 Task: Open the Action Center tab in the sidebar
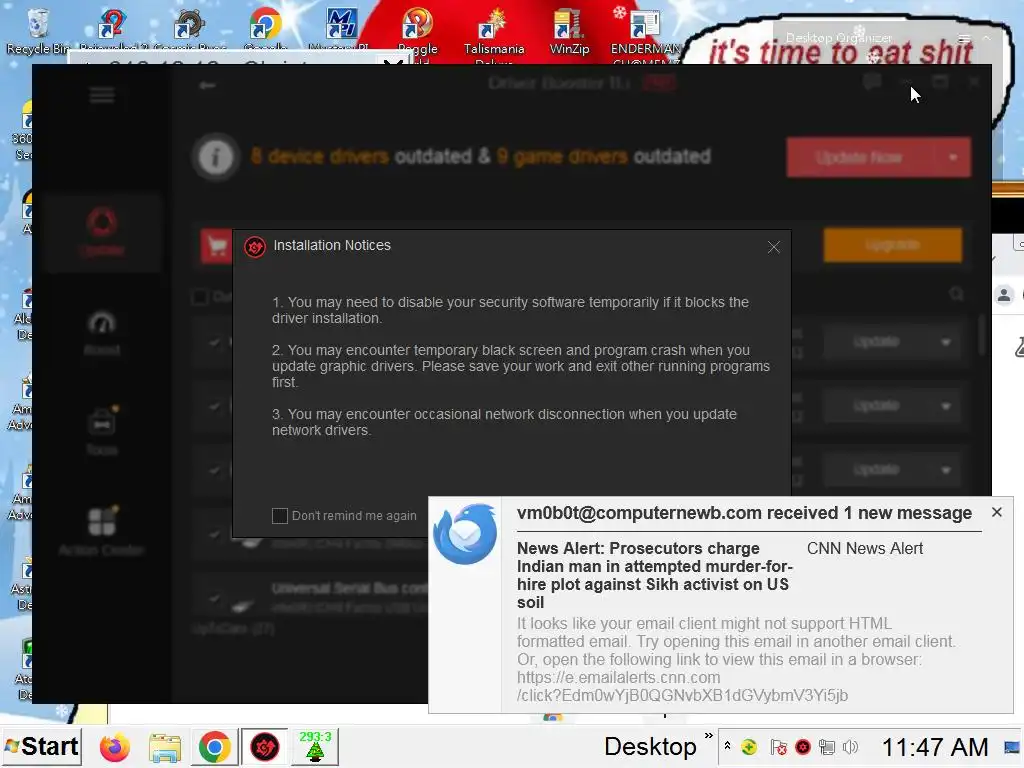click(102, 532)
